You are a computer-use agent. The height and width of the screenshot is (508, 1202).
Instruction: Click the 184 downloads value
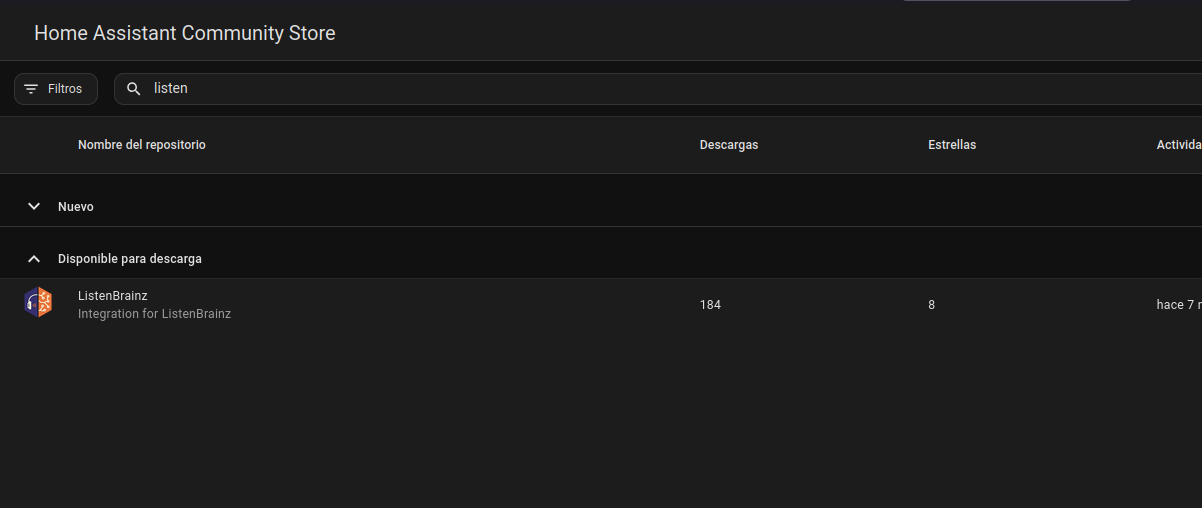710,305
